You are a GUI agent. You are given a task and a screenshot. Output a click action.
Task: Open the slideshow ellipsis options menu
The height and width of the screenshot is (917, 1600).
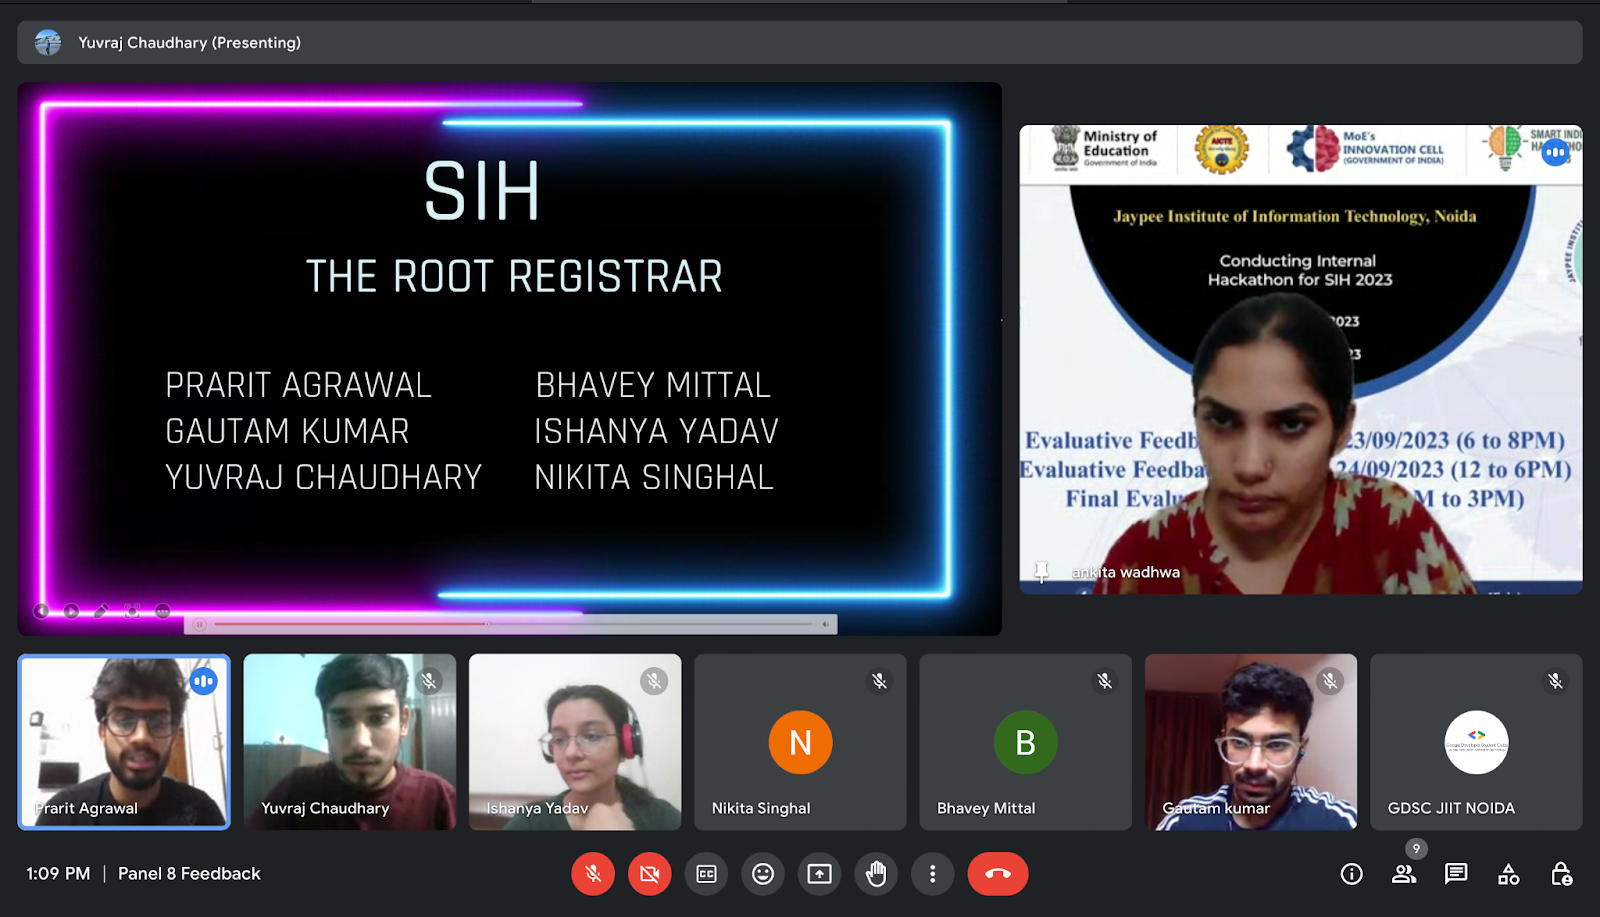tap(163, 611)
